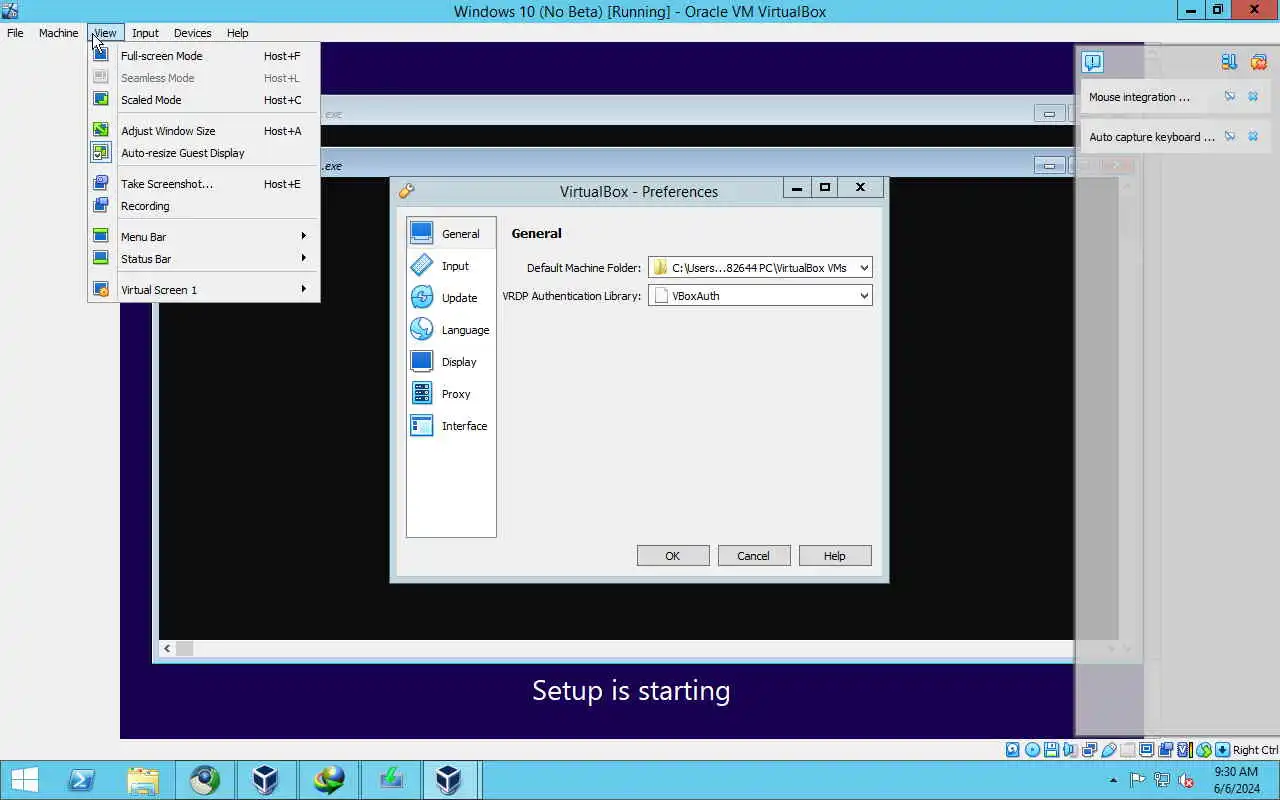
Task: Show hidden system tray icons
Action: click(1114, 781)
